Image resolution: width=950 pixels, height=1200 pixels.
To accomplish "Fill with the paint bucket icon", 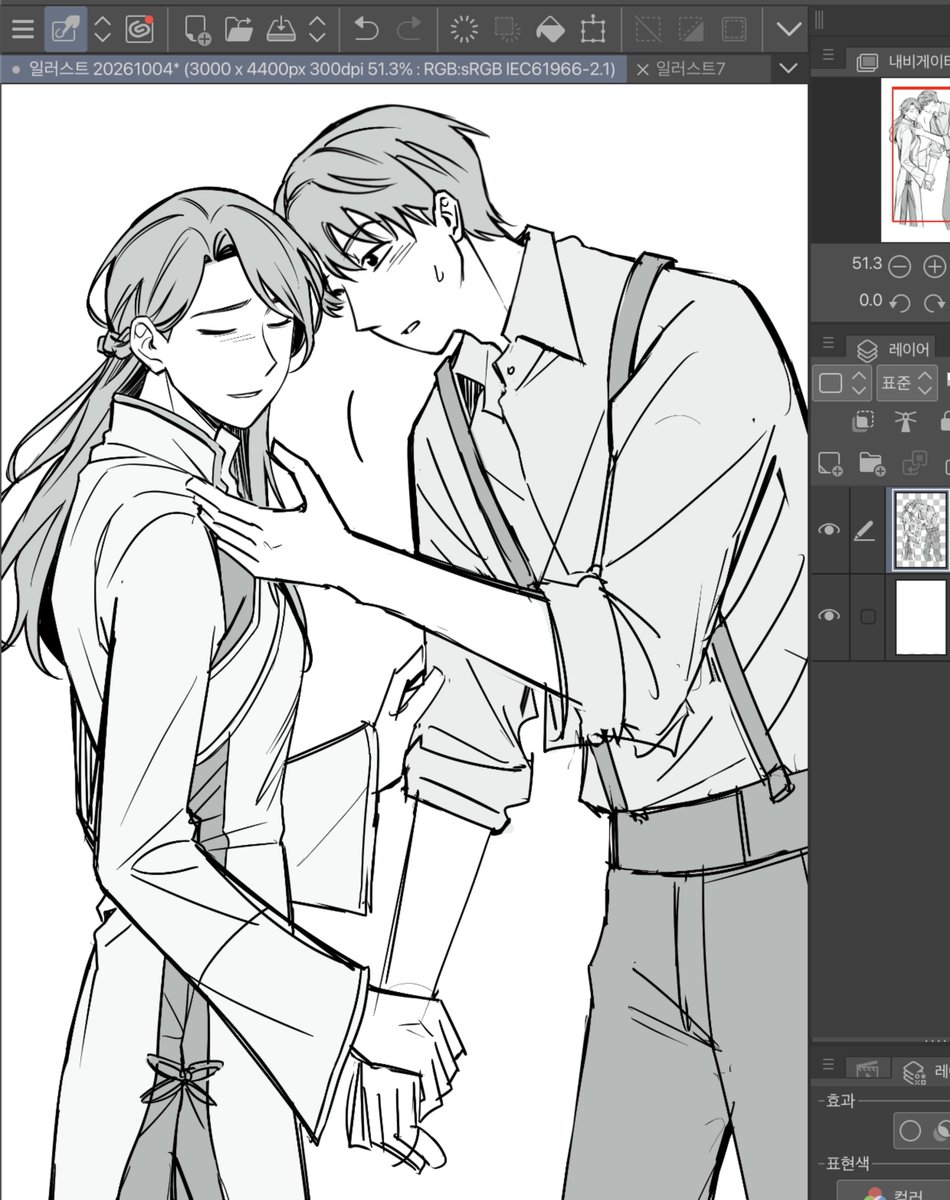I will [550, 29].
